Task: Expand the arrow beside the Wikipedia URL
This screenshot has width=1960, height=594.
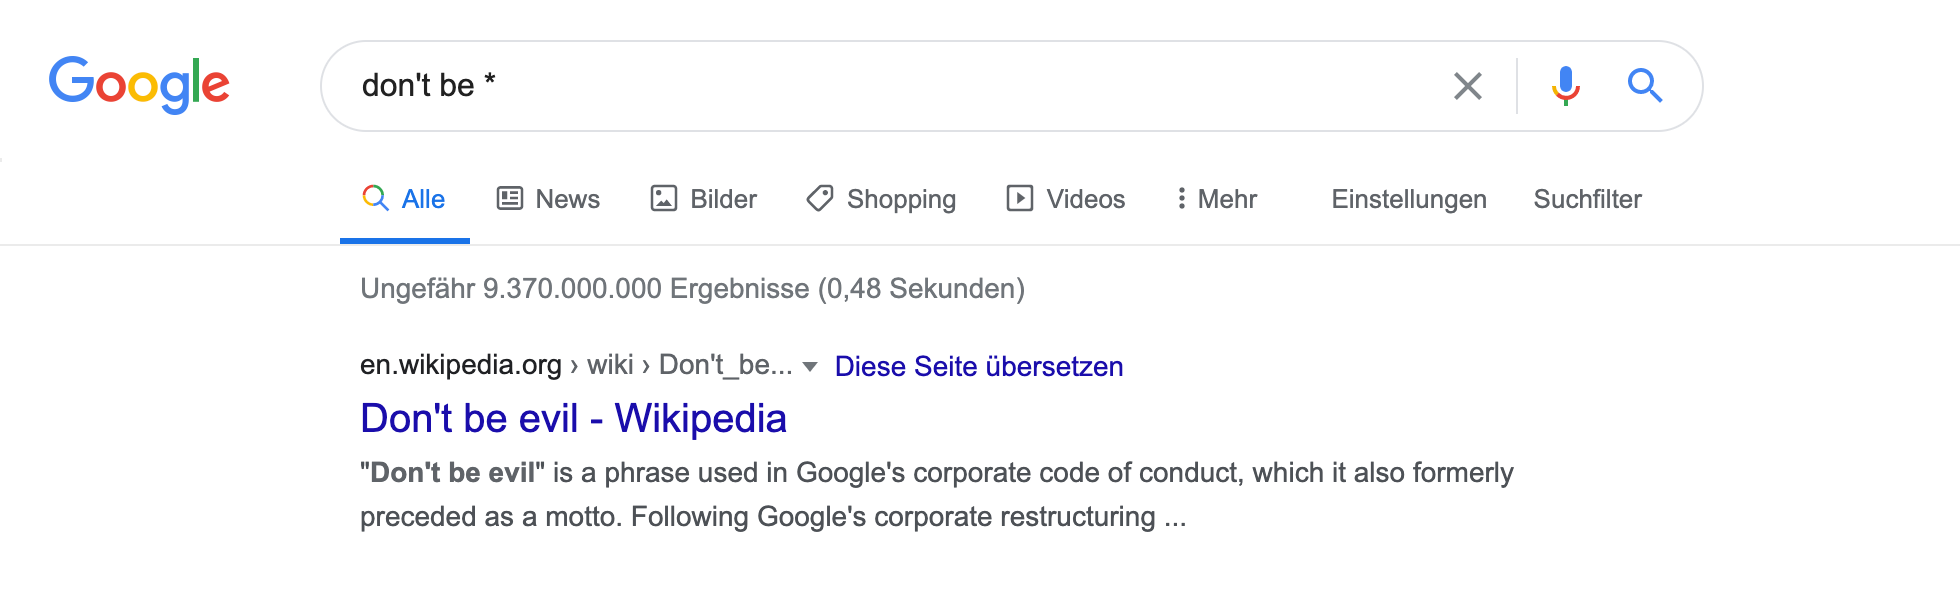Action: [810, 367]
